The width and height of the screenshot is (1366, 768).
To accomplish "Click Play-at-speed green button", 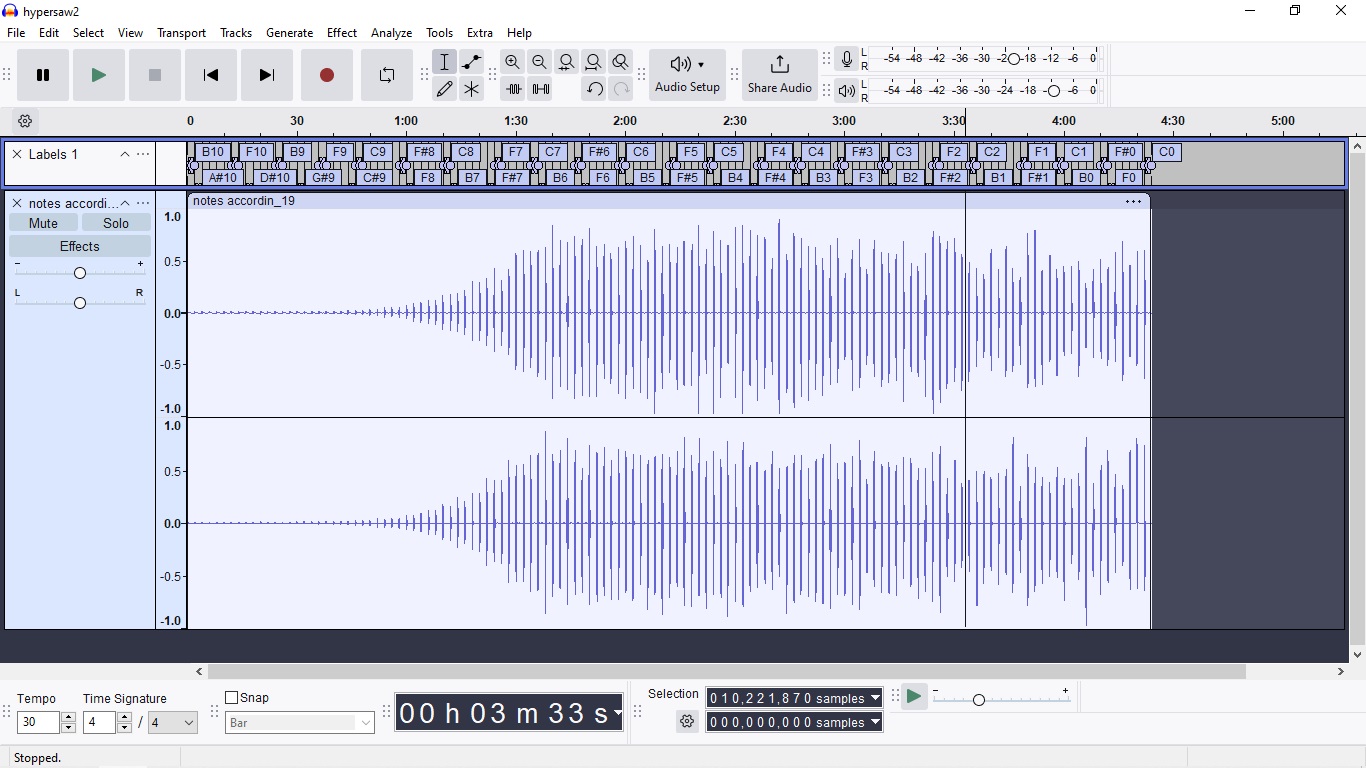I will [914, 697].
